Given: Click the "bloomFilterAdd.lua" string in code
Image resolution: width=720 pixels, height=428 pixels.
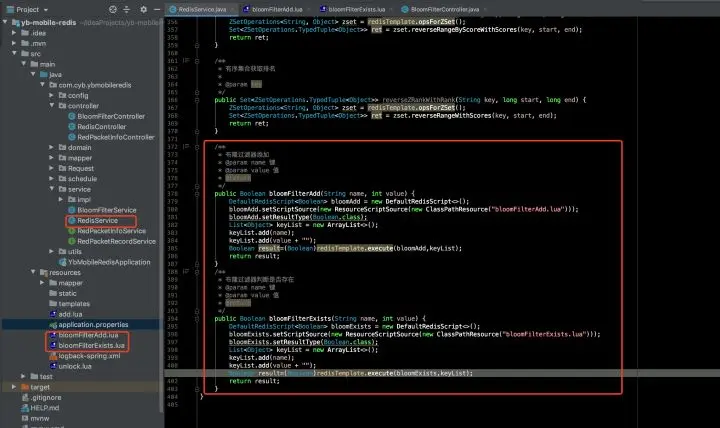Looking at the screenshot, I should [528, 209].
